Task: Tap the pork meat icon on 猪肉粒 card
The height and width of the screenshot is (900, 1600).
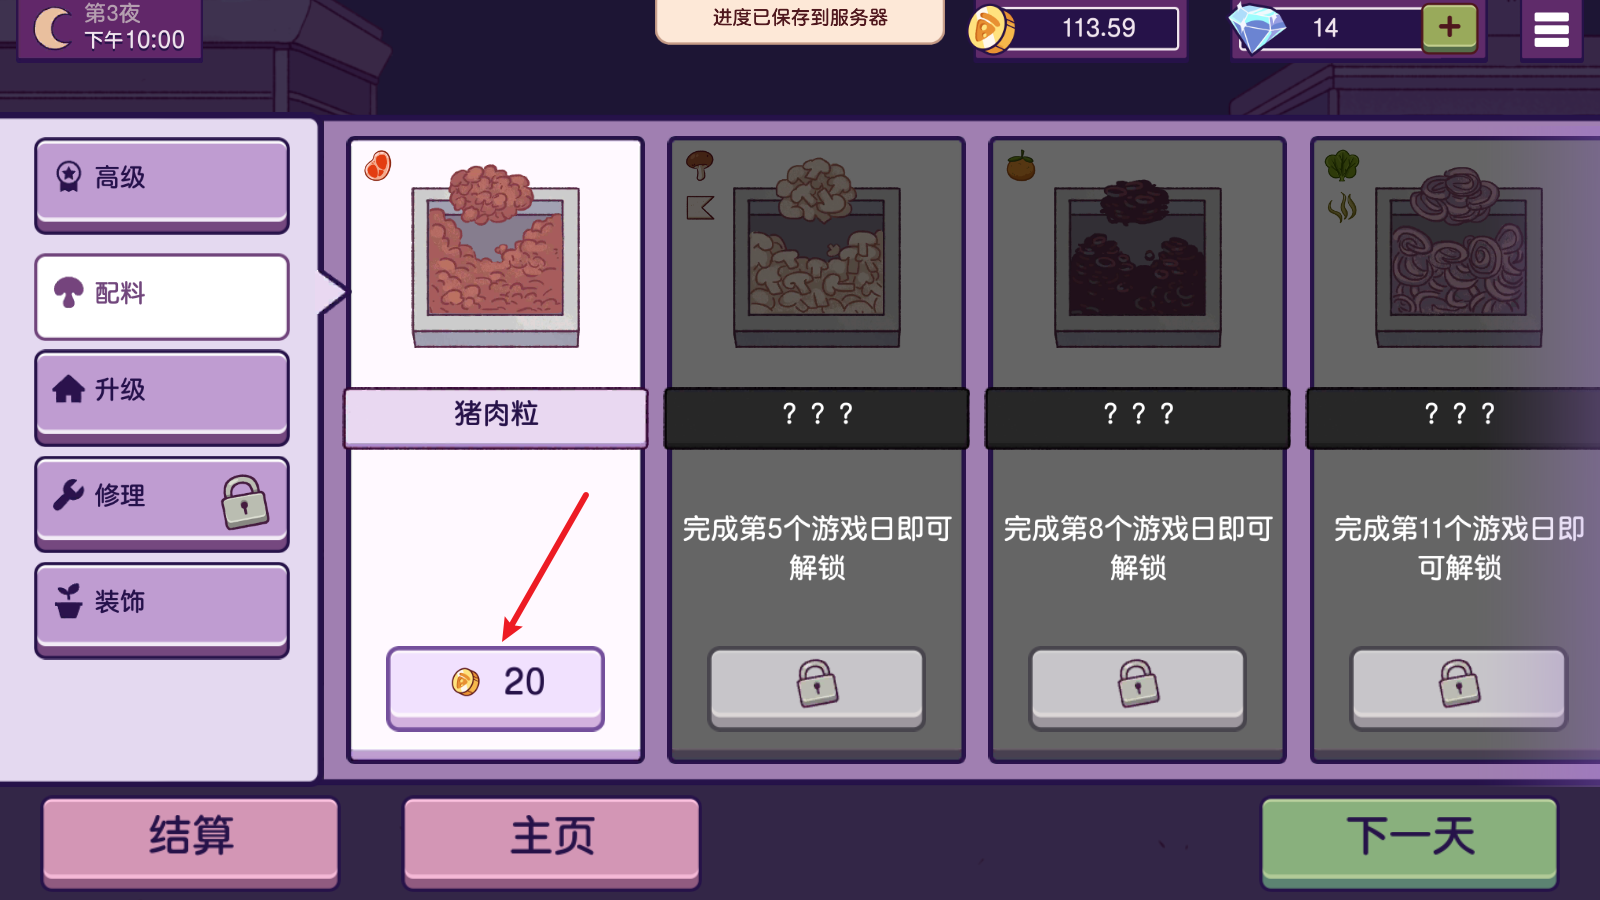Action: [x=377, y=166]
